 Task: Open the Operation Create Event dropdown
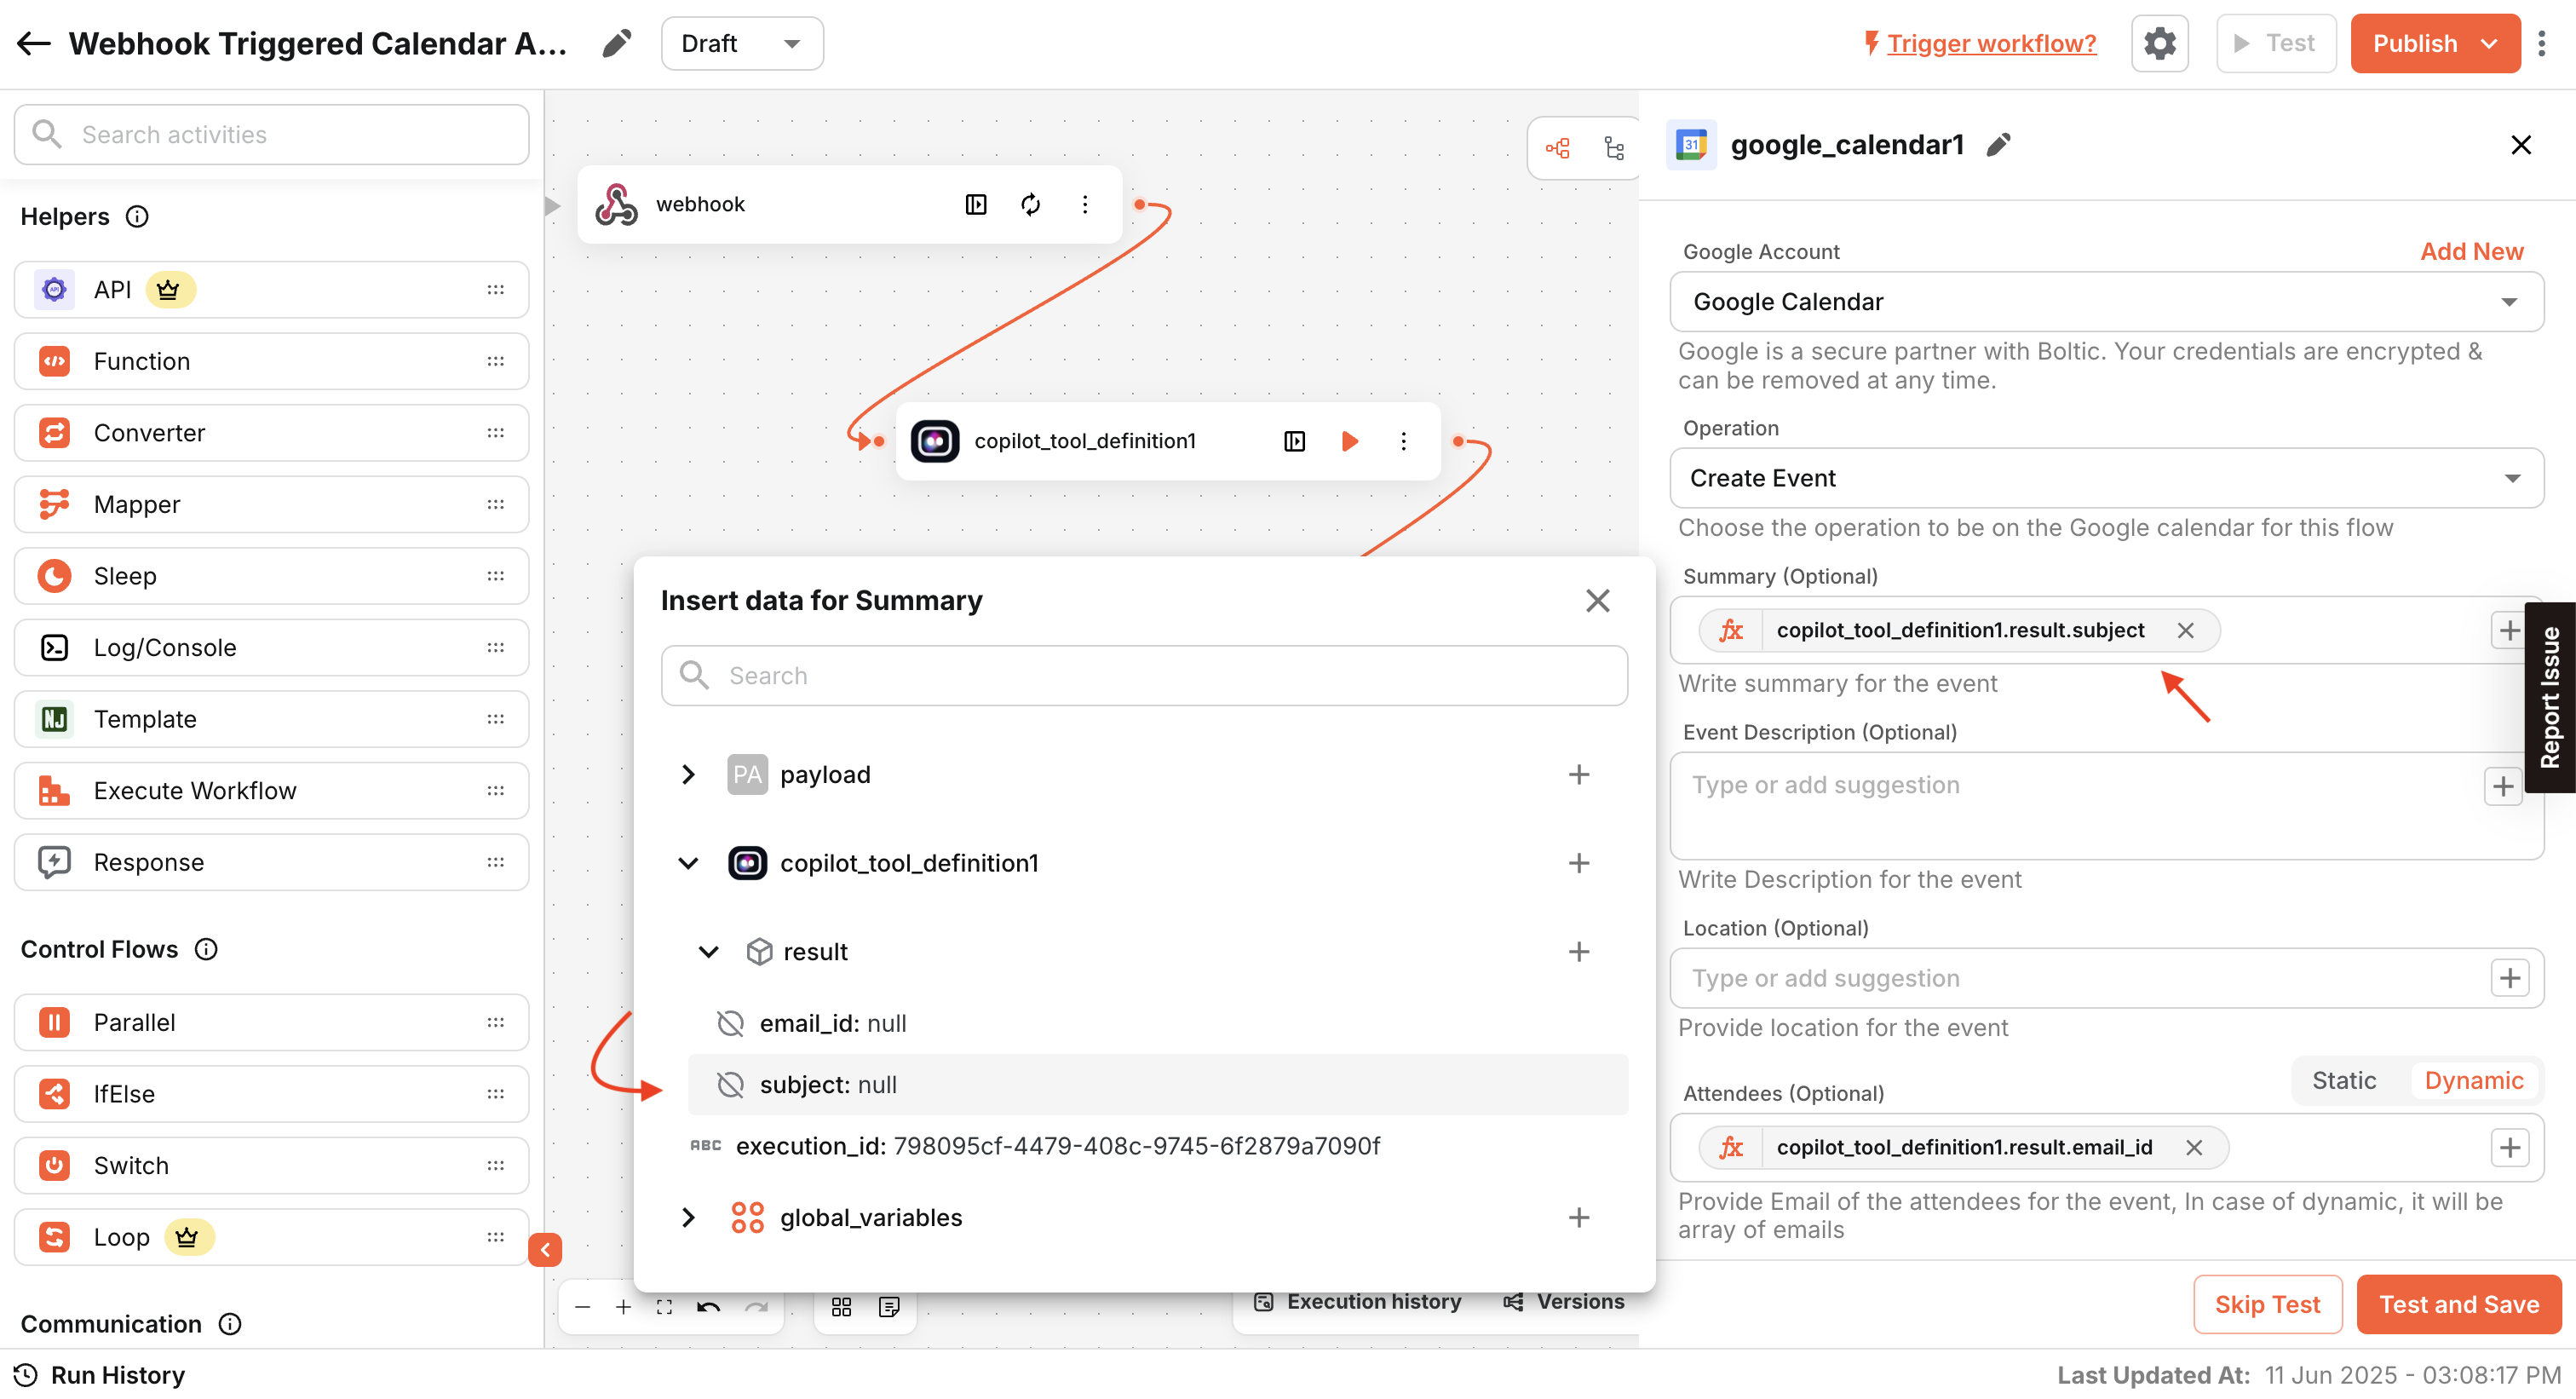pyautogui.click(x=2106, y=478)
